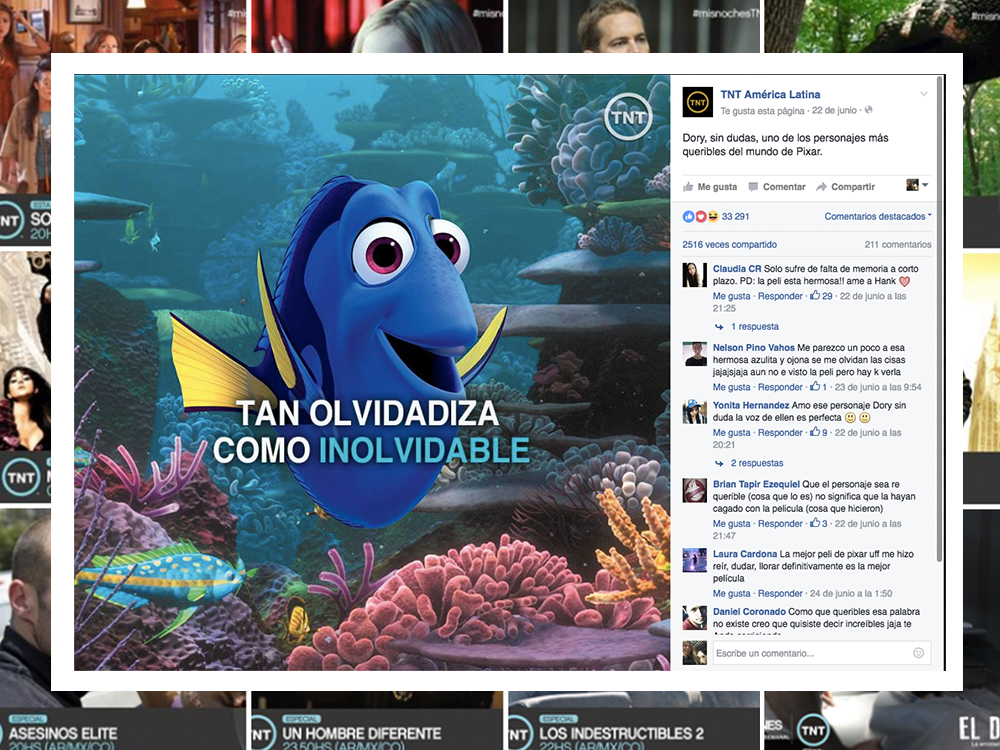Like Nelson Pino Vahos's comment

(x=732, y=387)
